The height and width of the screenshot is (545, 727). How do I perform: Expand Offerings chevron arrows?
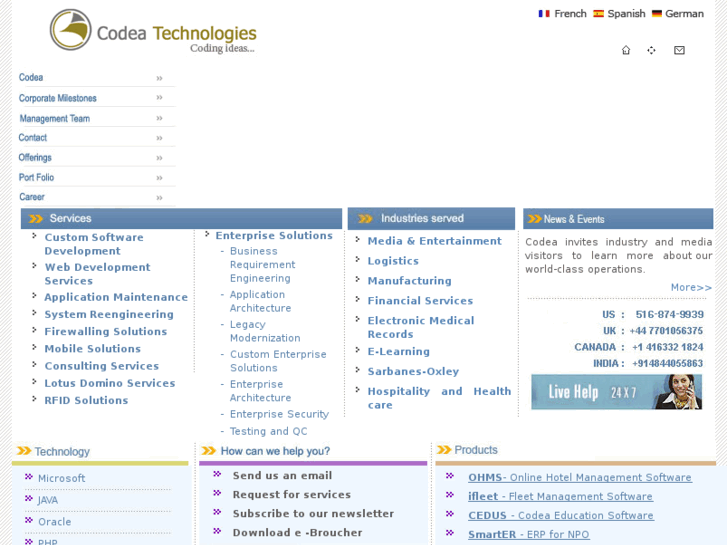coord(159,158)
